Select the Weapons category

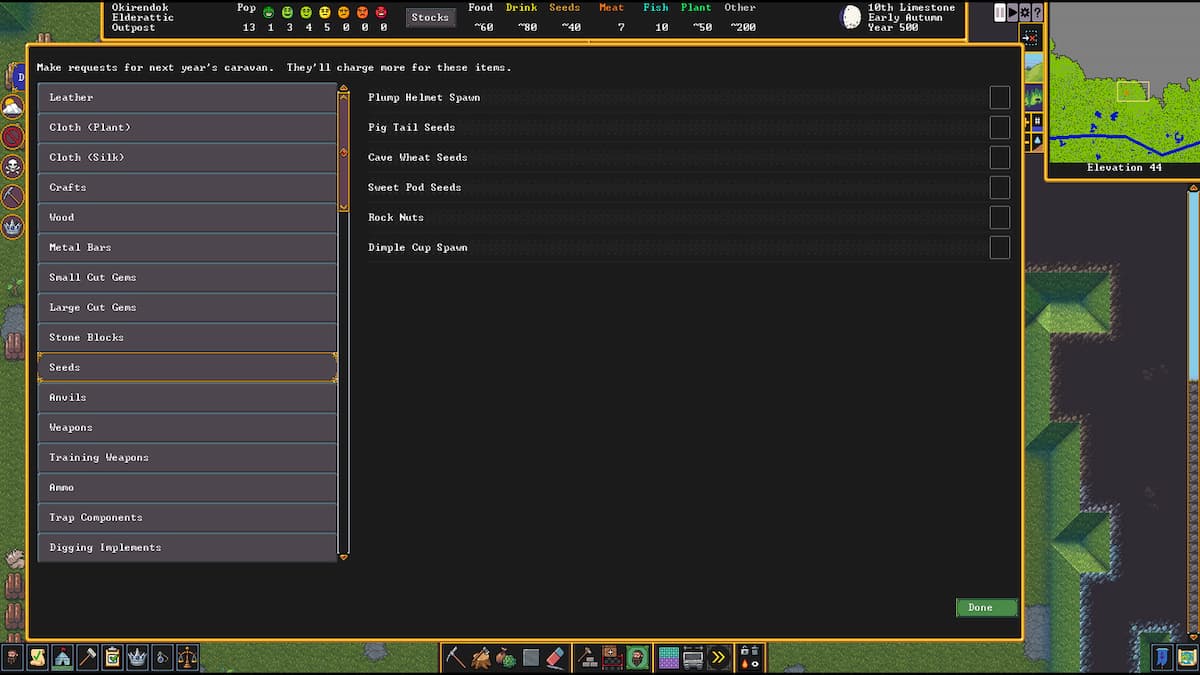186,427
